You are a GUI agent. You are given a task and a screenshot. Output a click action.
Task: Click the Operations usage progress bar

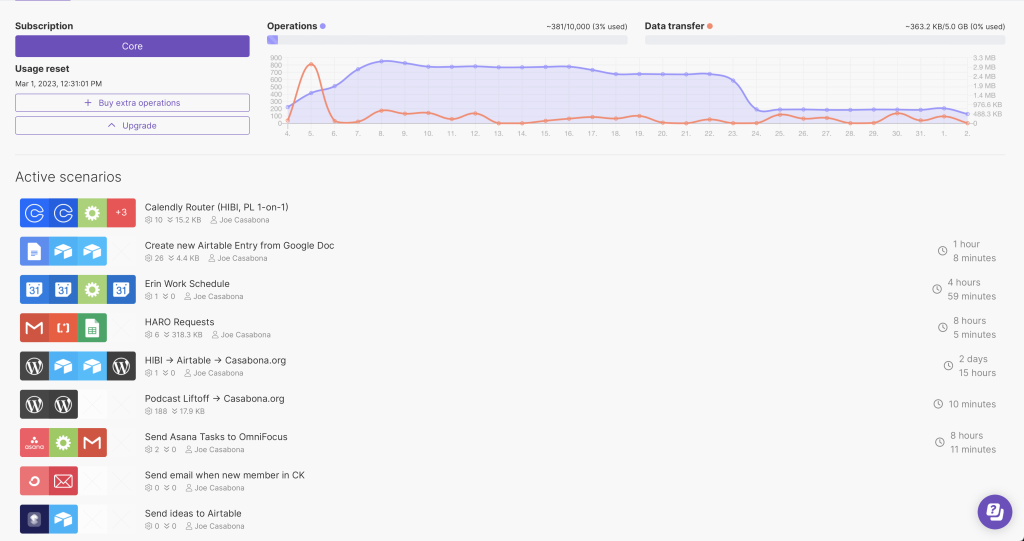tap(447, 40)
